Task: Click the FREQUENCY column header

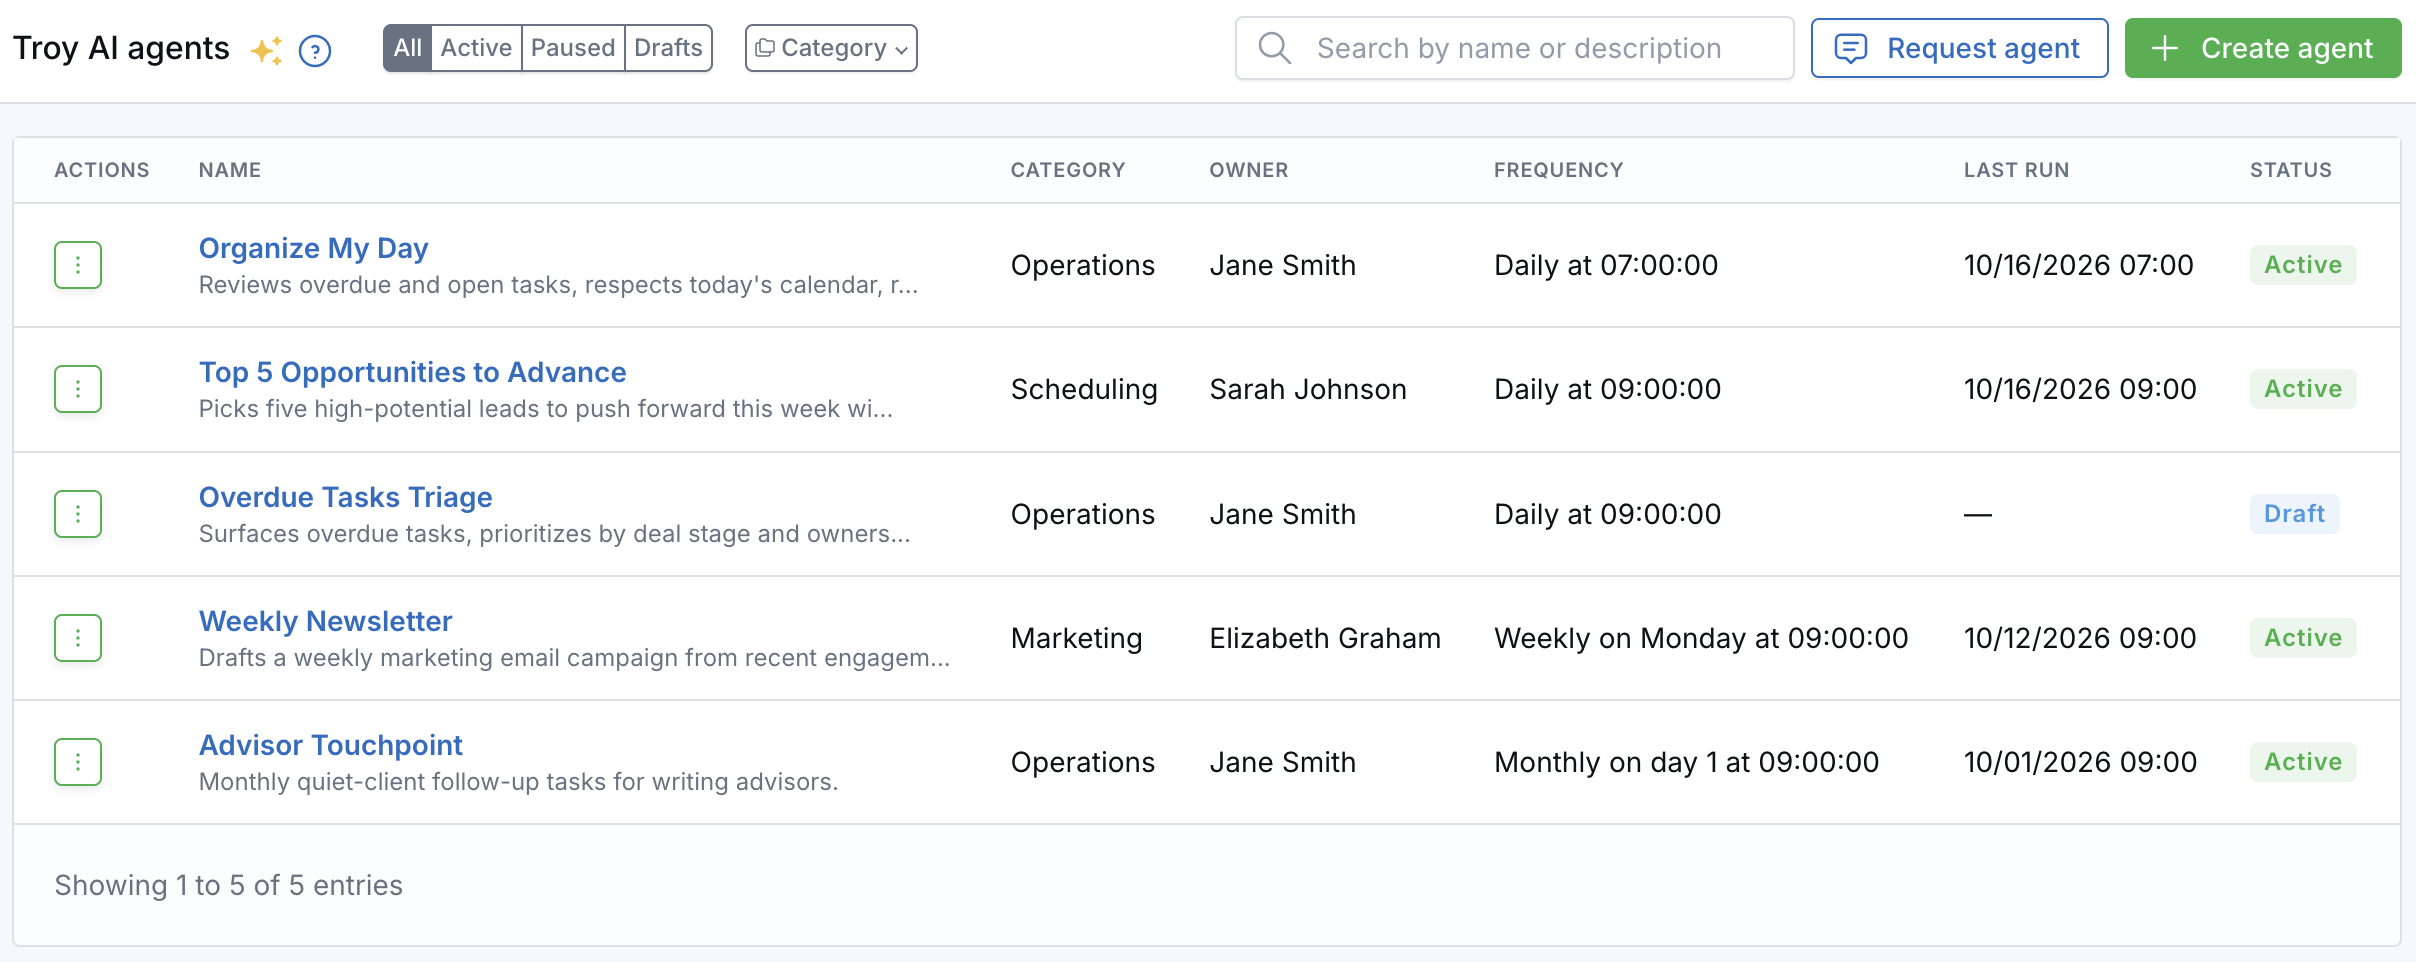Action: click(1559, 170)
